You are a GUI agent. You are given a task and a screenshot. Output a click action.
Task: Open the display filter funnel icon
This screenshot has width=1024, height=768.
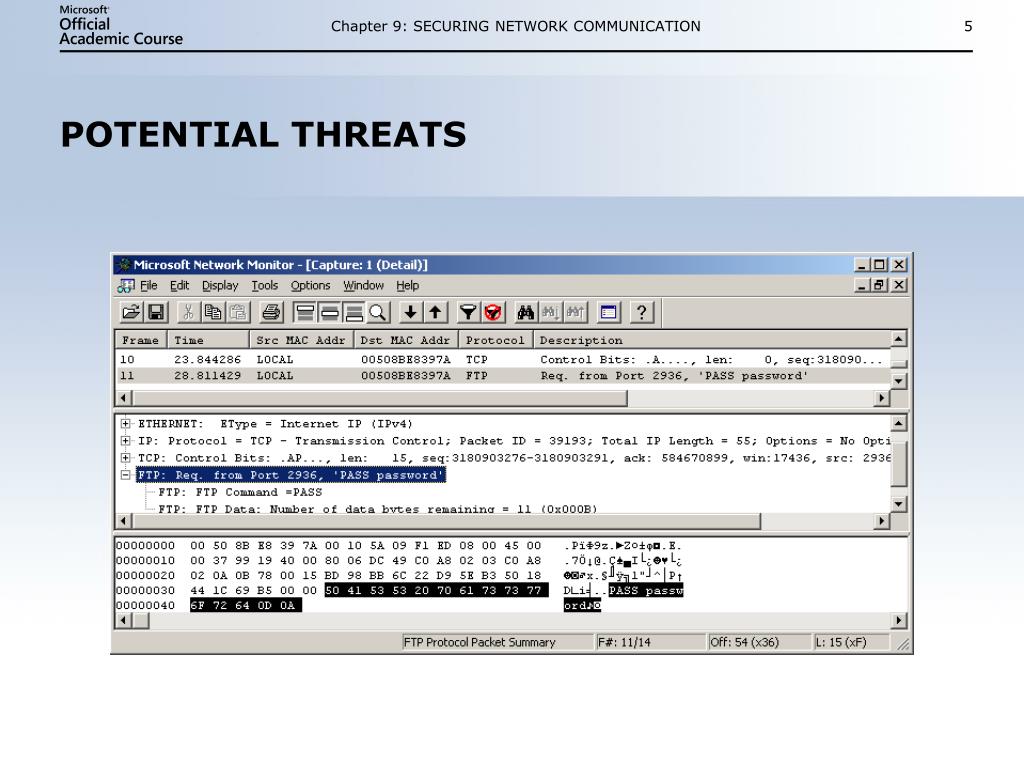click(x=468, y=313)
